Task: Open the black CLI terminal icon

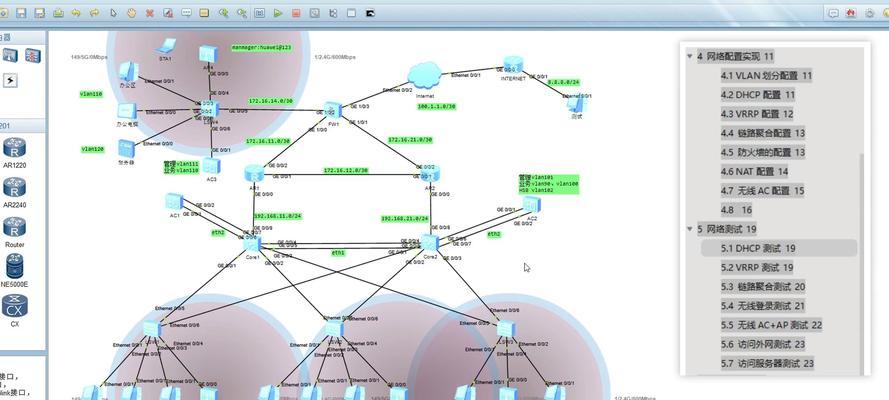Action: (x=370, y=13)
